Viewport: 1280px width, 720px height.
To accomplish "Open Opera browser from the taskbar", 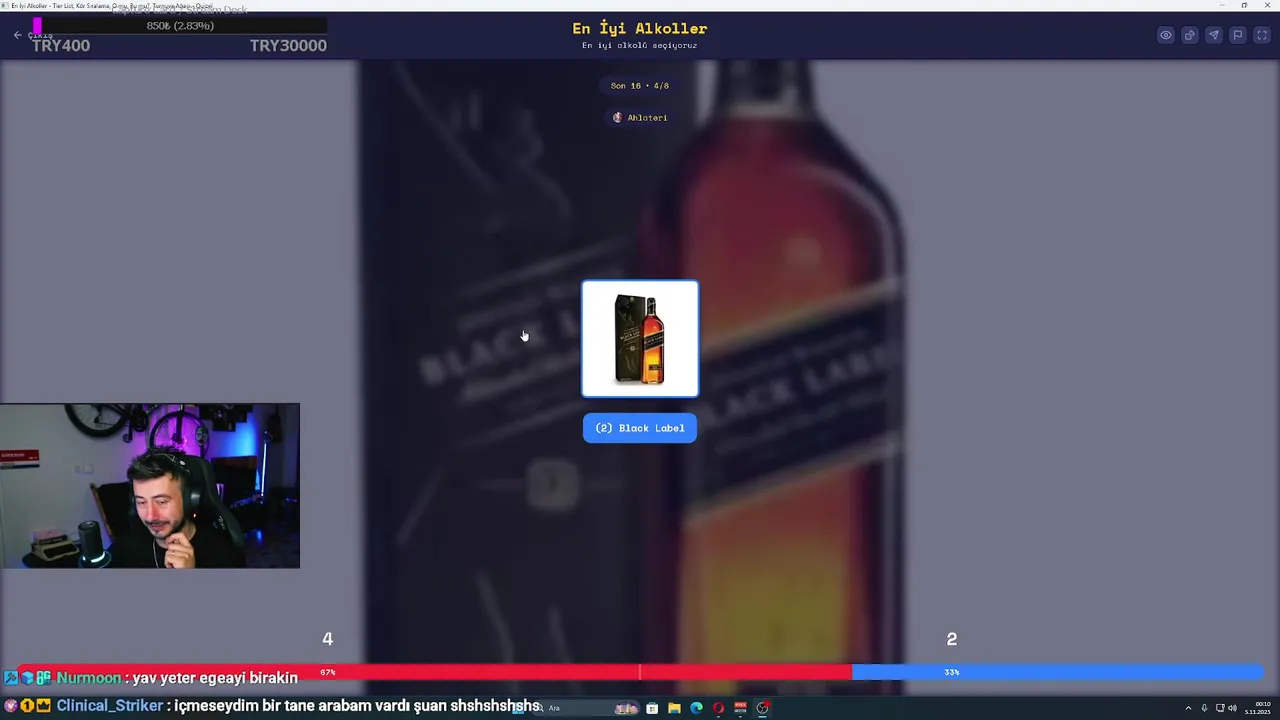I will click(x=718, y=708).
